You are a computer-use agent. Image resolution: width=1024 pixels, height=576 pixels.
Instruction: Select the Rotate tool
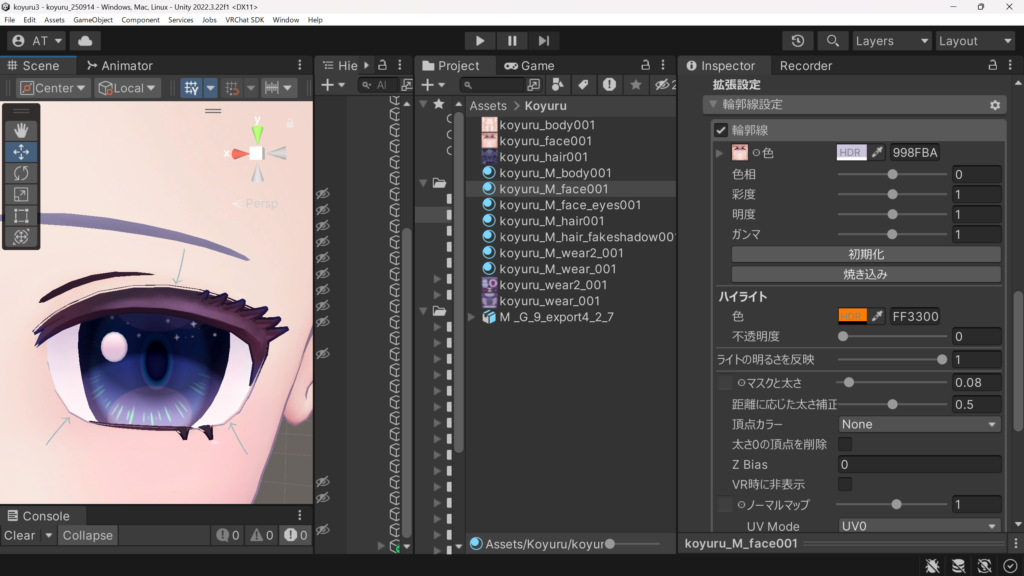[21, 173]
